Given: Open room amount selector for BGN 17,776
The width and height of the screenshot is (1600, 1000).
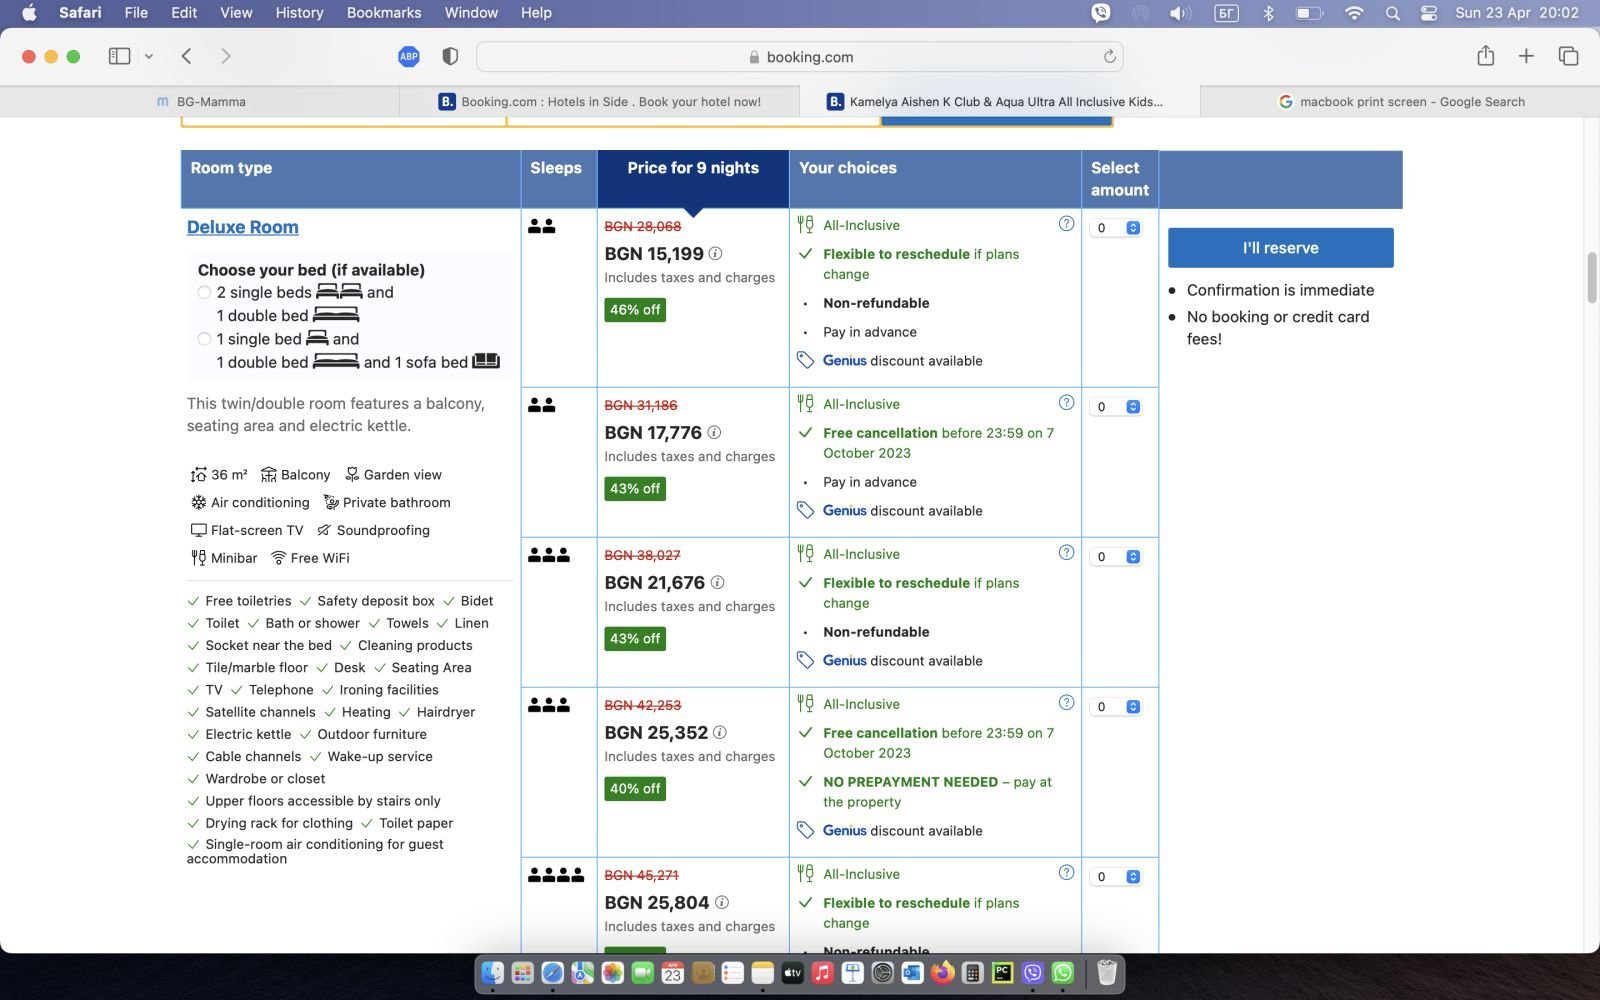Looking at the screenshot, I should point(1116,407).
